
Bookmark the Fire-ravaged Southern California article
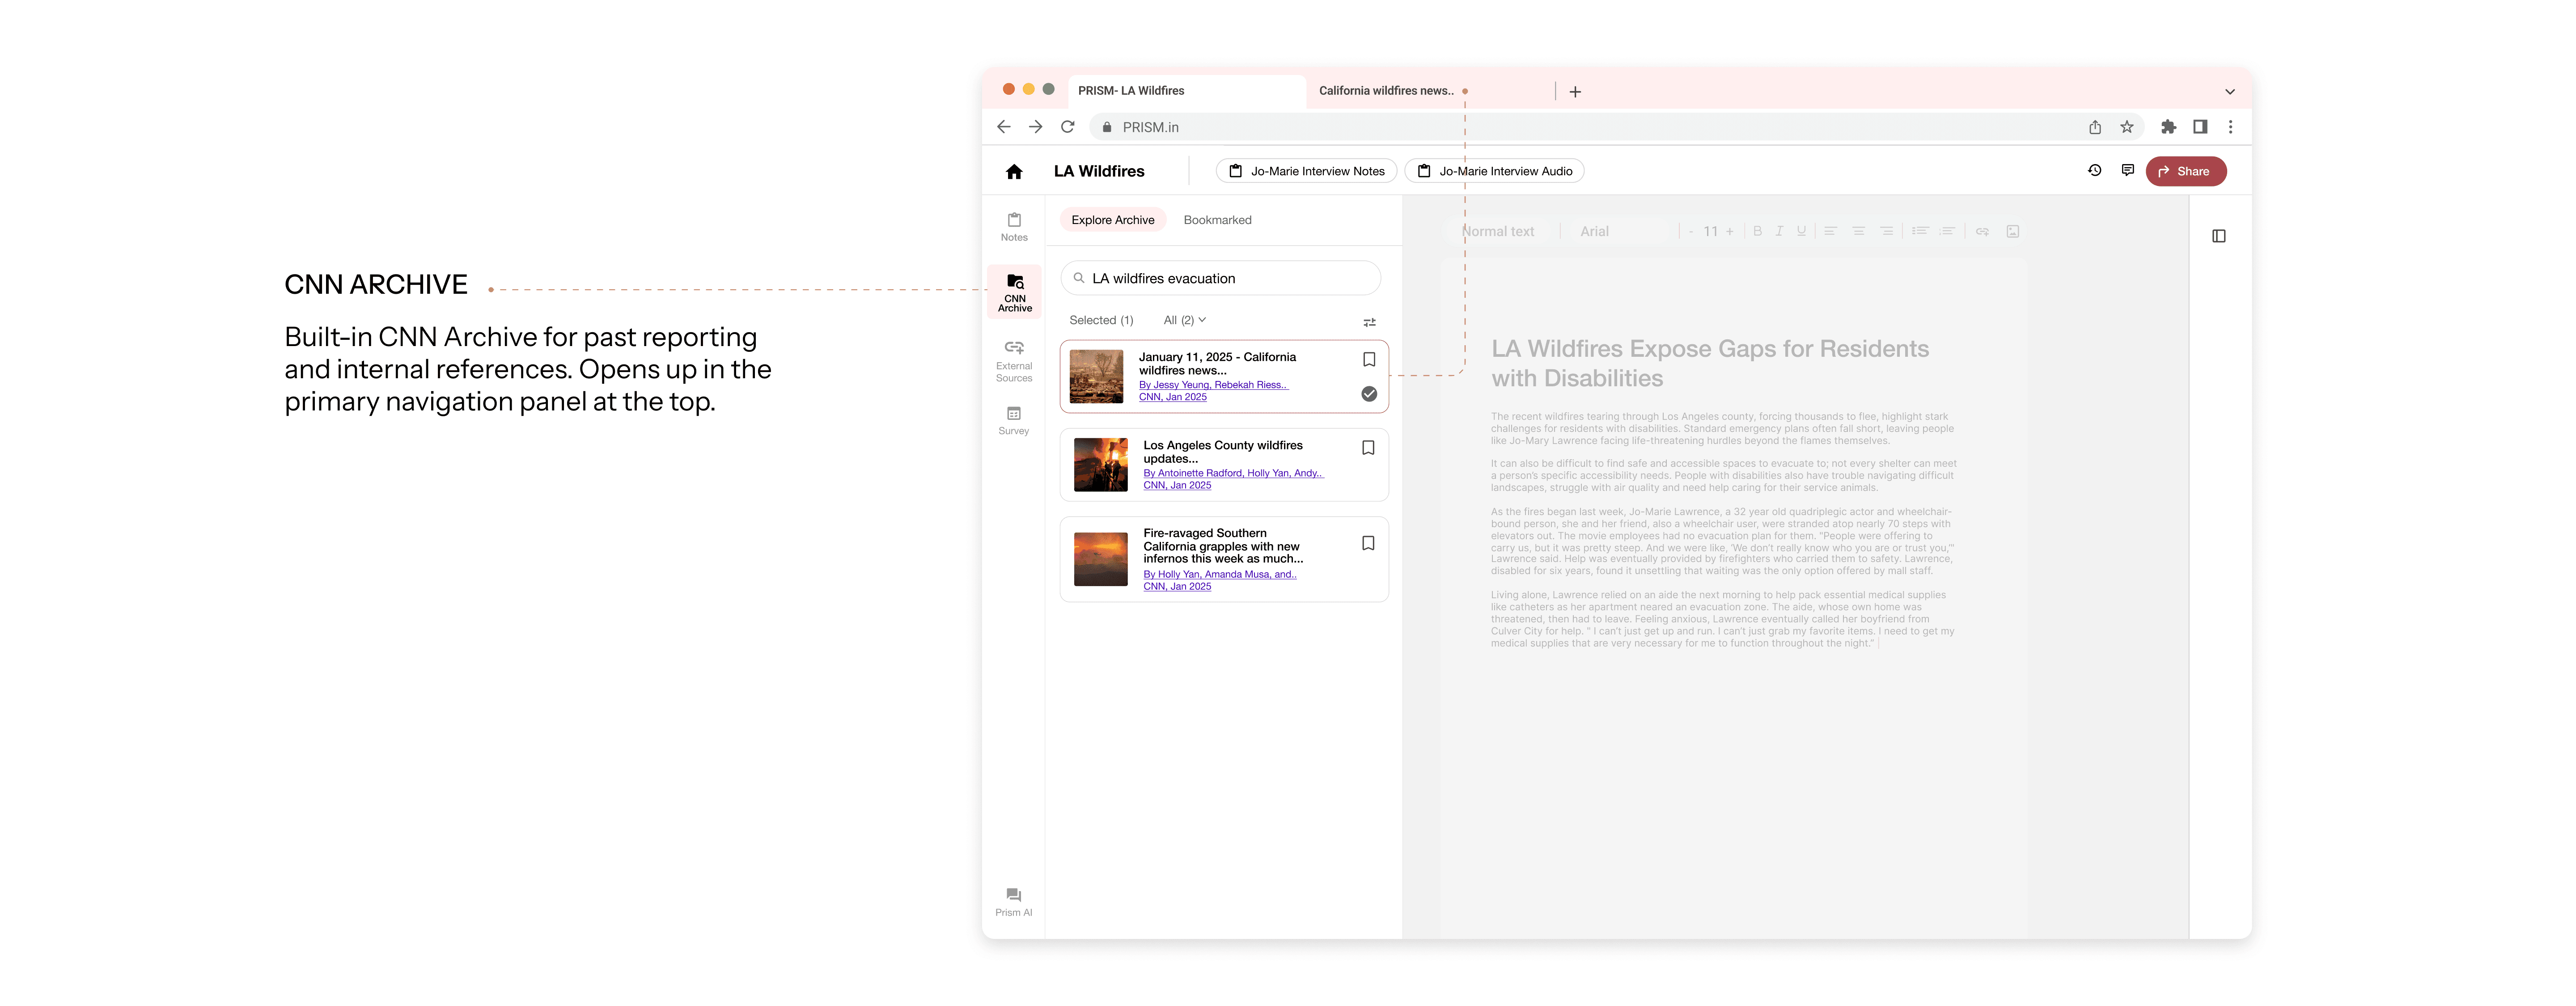1368,543
